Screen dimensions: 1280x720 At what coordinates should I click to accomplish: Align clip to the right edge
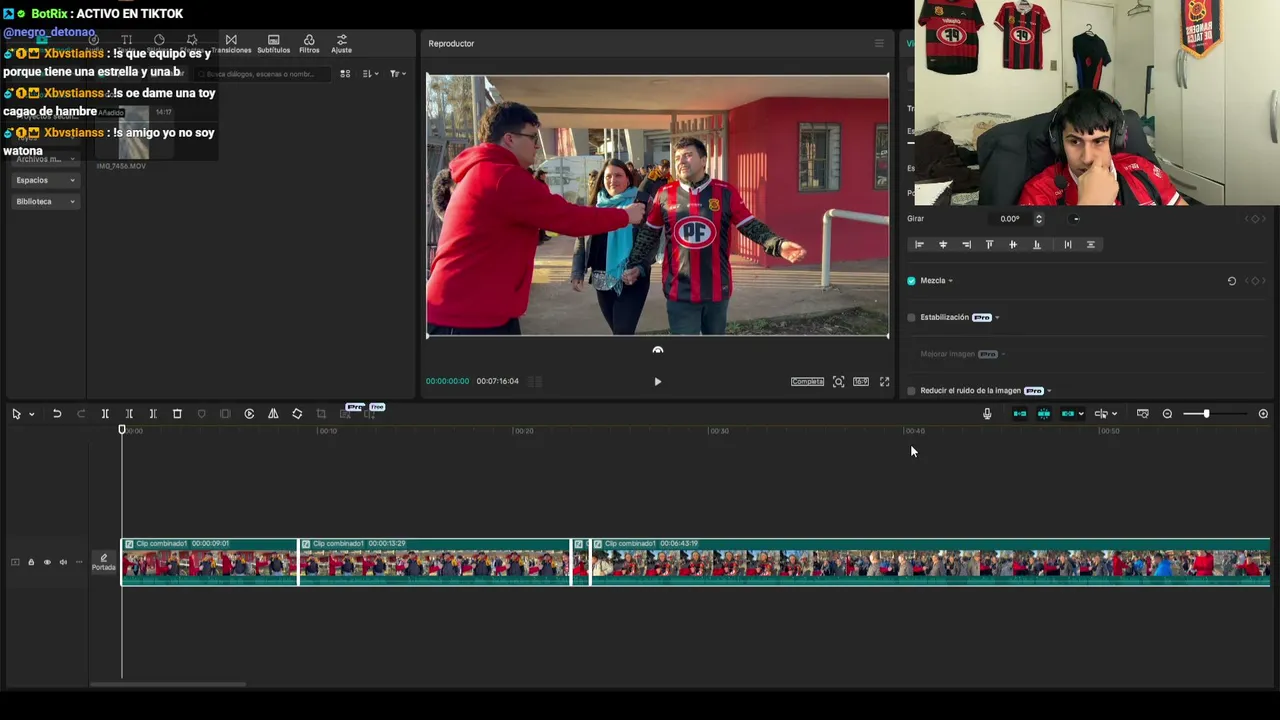coord(966,245)
